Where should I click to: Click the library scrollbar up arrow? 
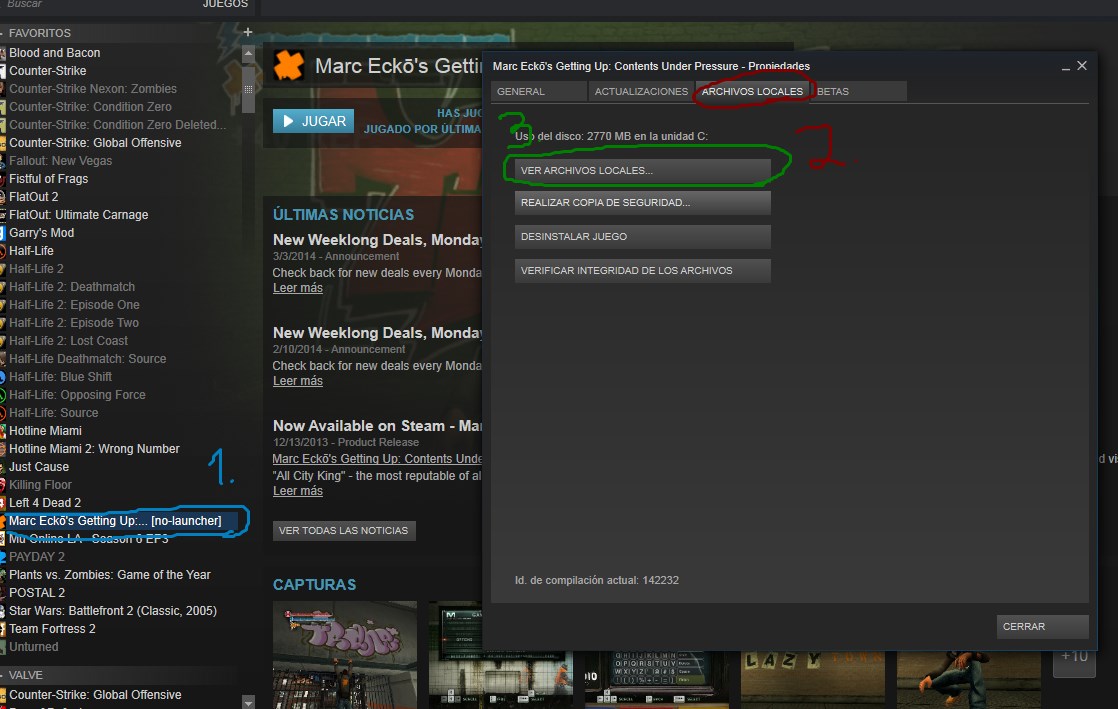click(x=248, y=53)
